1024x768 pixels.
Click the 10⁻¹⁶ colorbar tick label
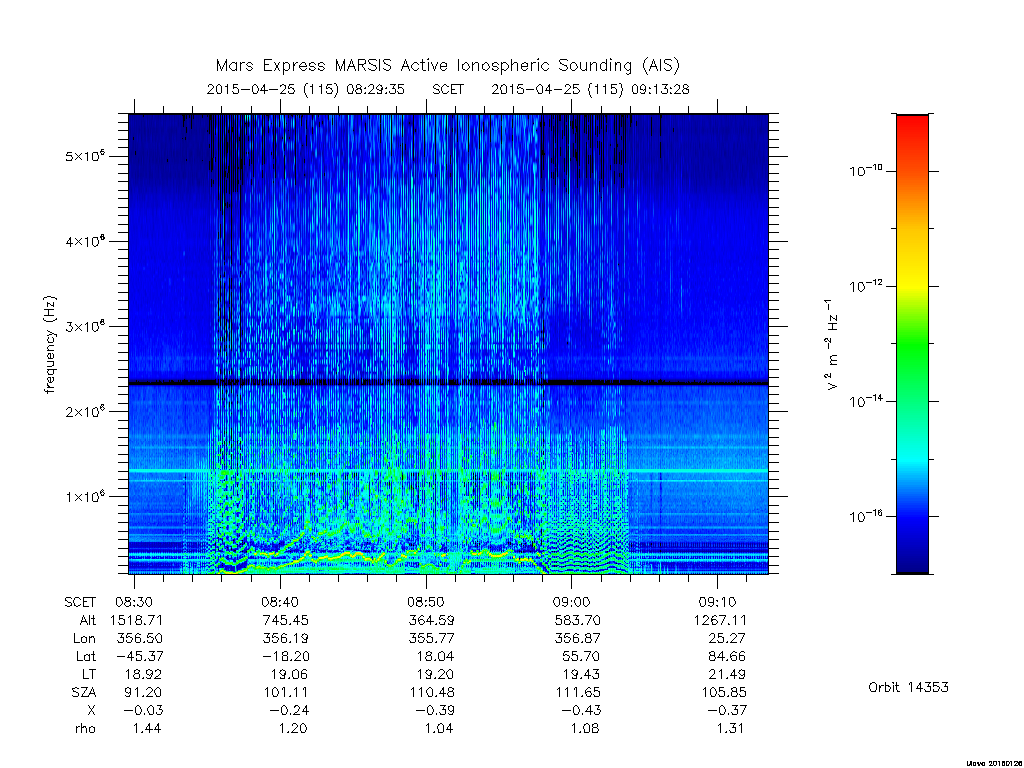[x=866, y=516]
